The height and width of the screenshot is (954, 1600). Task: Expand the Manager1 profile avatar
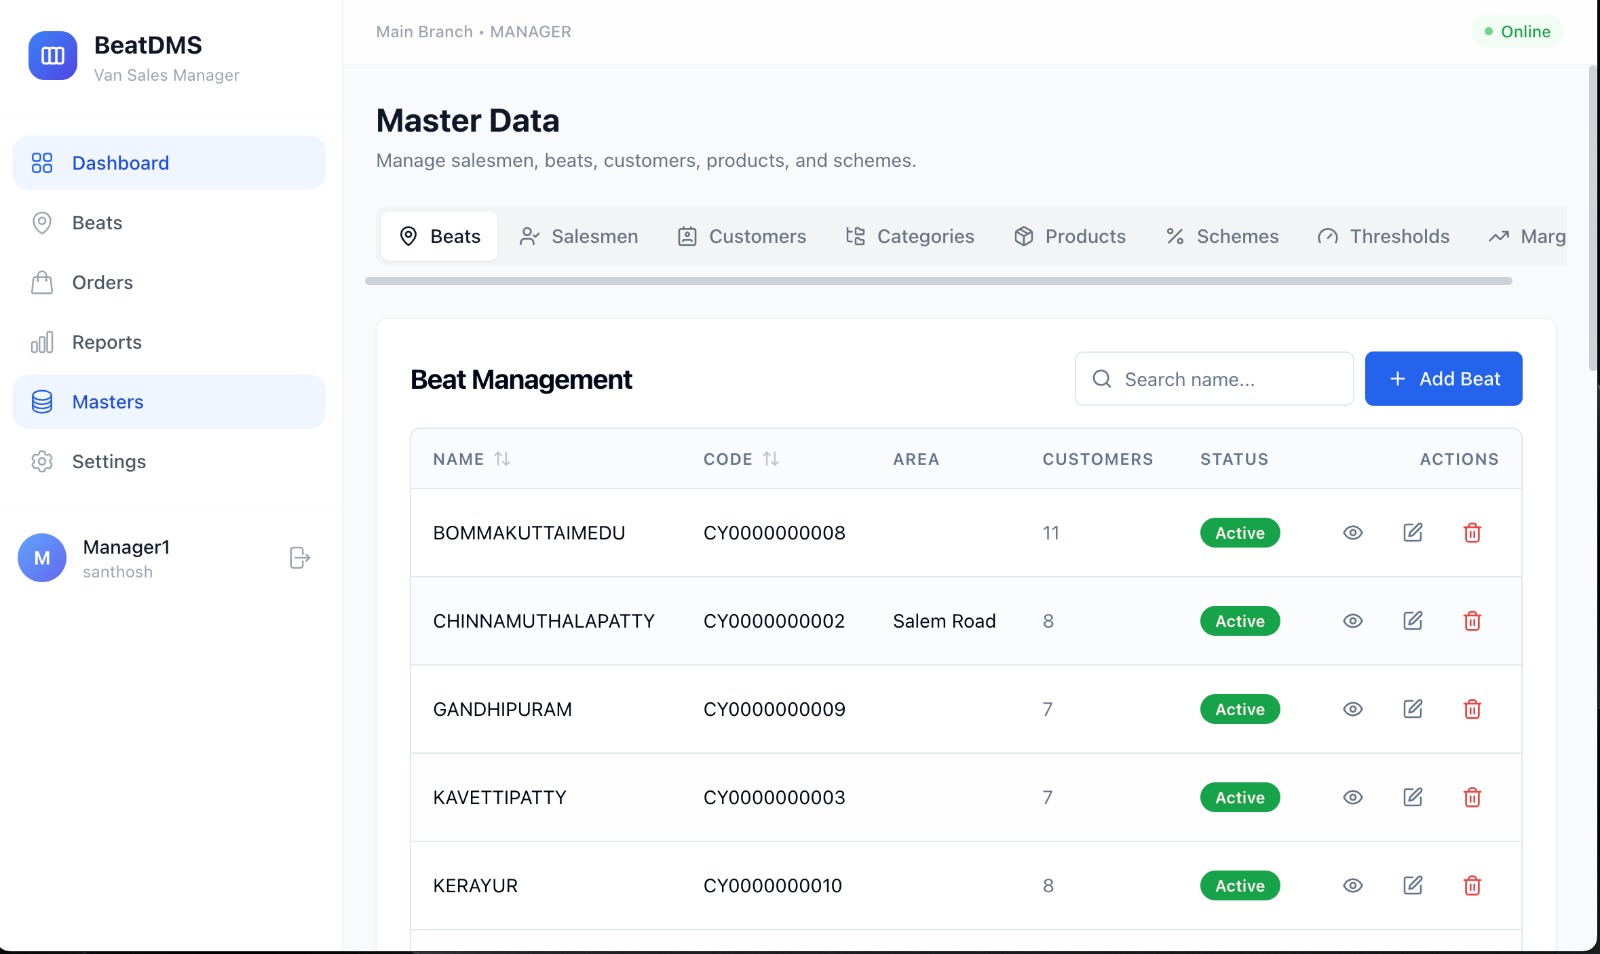pos(41,557)
